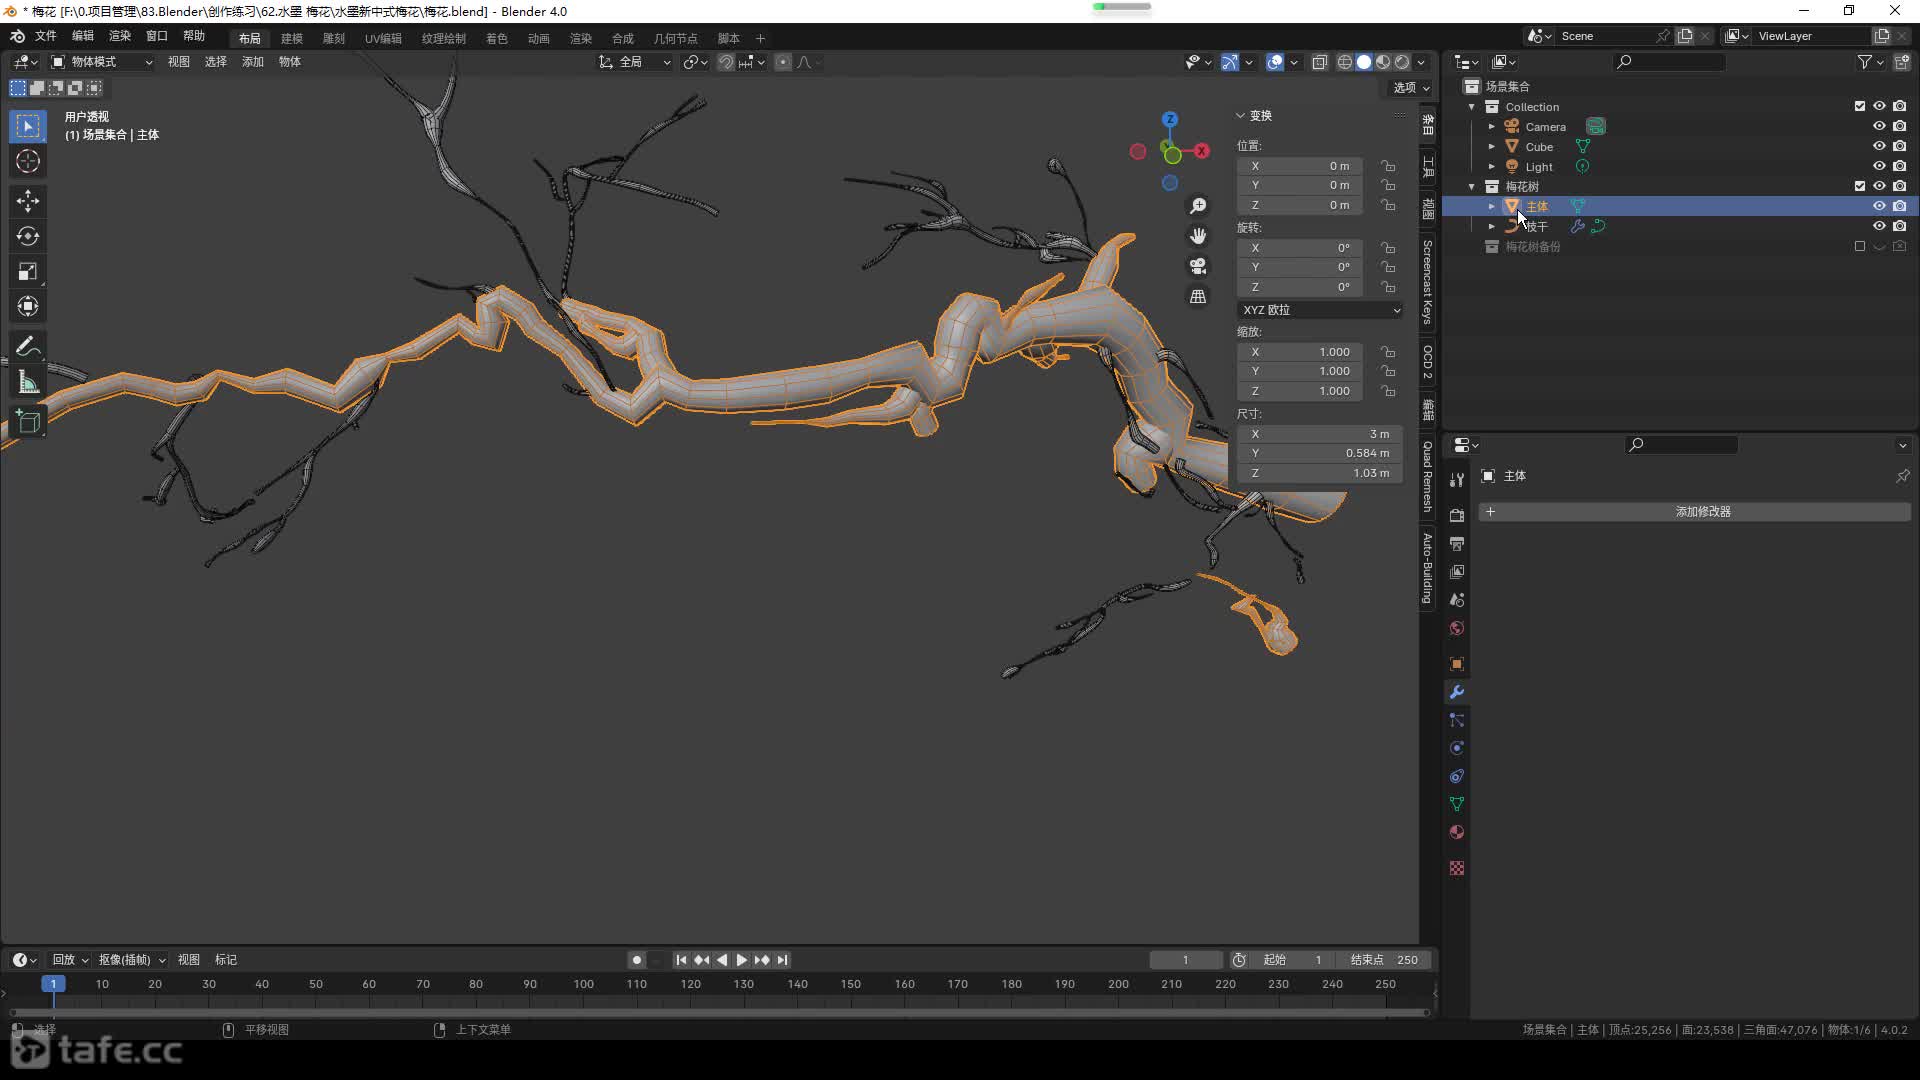The height and width of the screenshot is (1080, 1920).
Task: Collapse the 梅花树 collection
Action: (1472, 187)
